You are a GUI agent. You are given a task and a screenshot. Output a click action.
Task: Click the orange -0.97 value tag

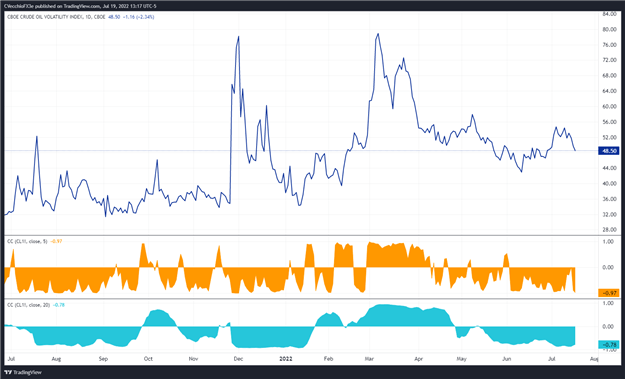610,293
